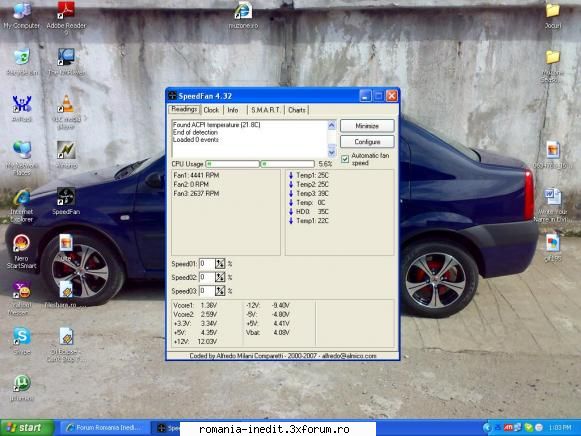The width and height of the screenshot is (581, 436).
Task: Launch SpeedFan desktop shortcut
Action: coord(66,201)
